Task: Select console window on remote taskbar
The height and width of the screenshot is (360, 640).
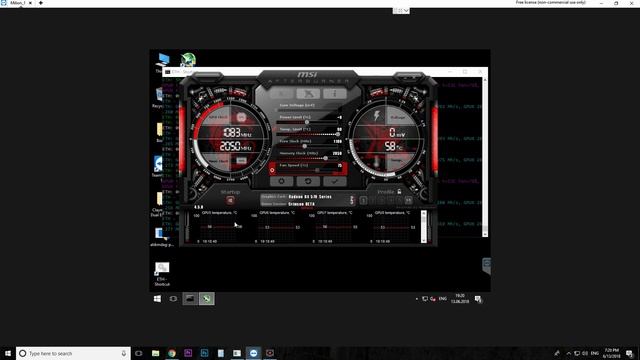Action: click(x=190, y=299)
